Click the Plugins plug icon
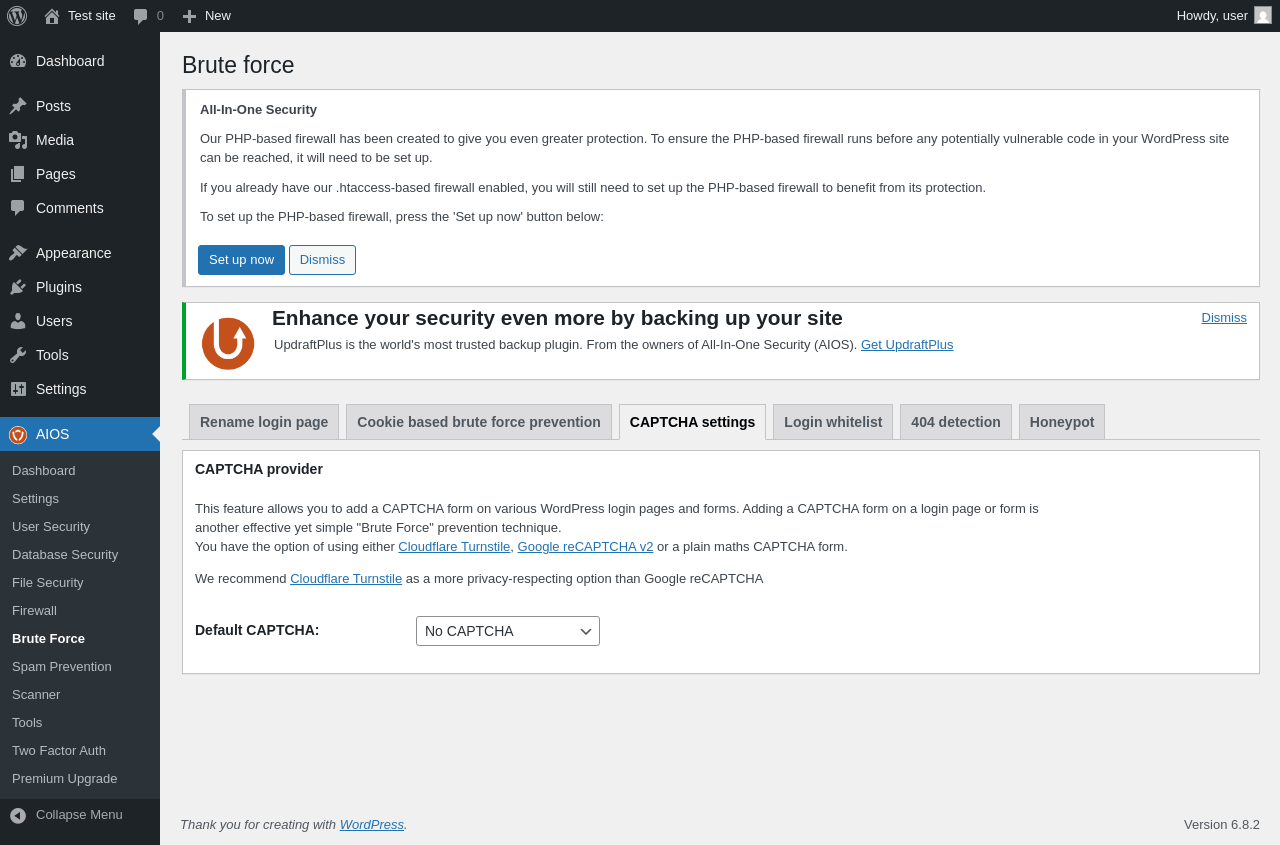This screenshot has height=845, width=1280. click(x=18, y=287)
